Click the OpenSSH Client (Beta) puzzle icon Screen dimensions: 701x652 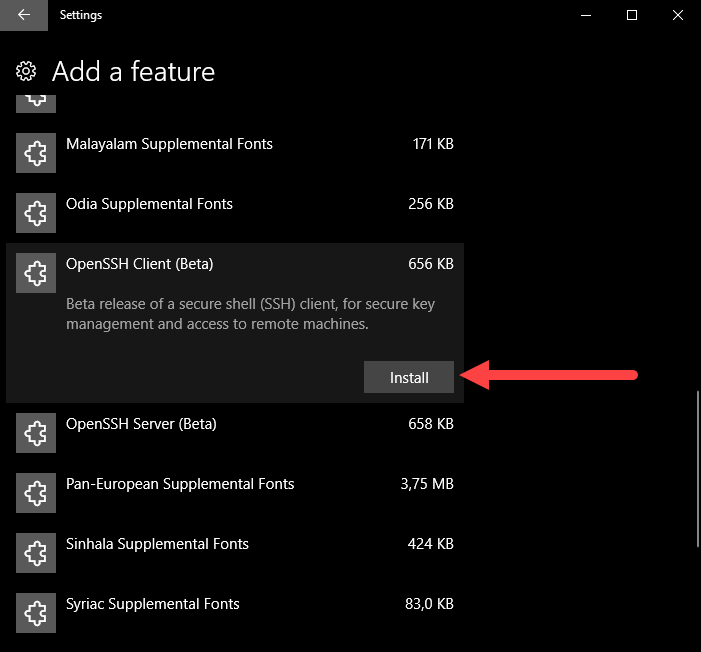tap(36, 273)
